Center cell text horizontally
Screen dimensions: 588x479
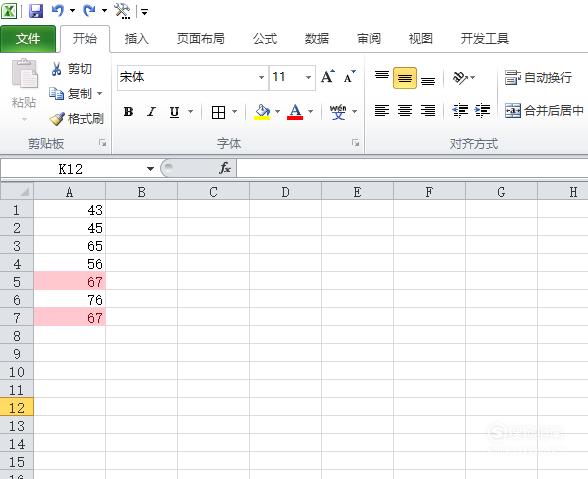[x=405, y=111]
